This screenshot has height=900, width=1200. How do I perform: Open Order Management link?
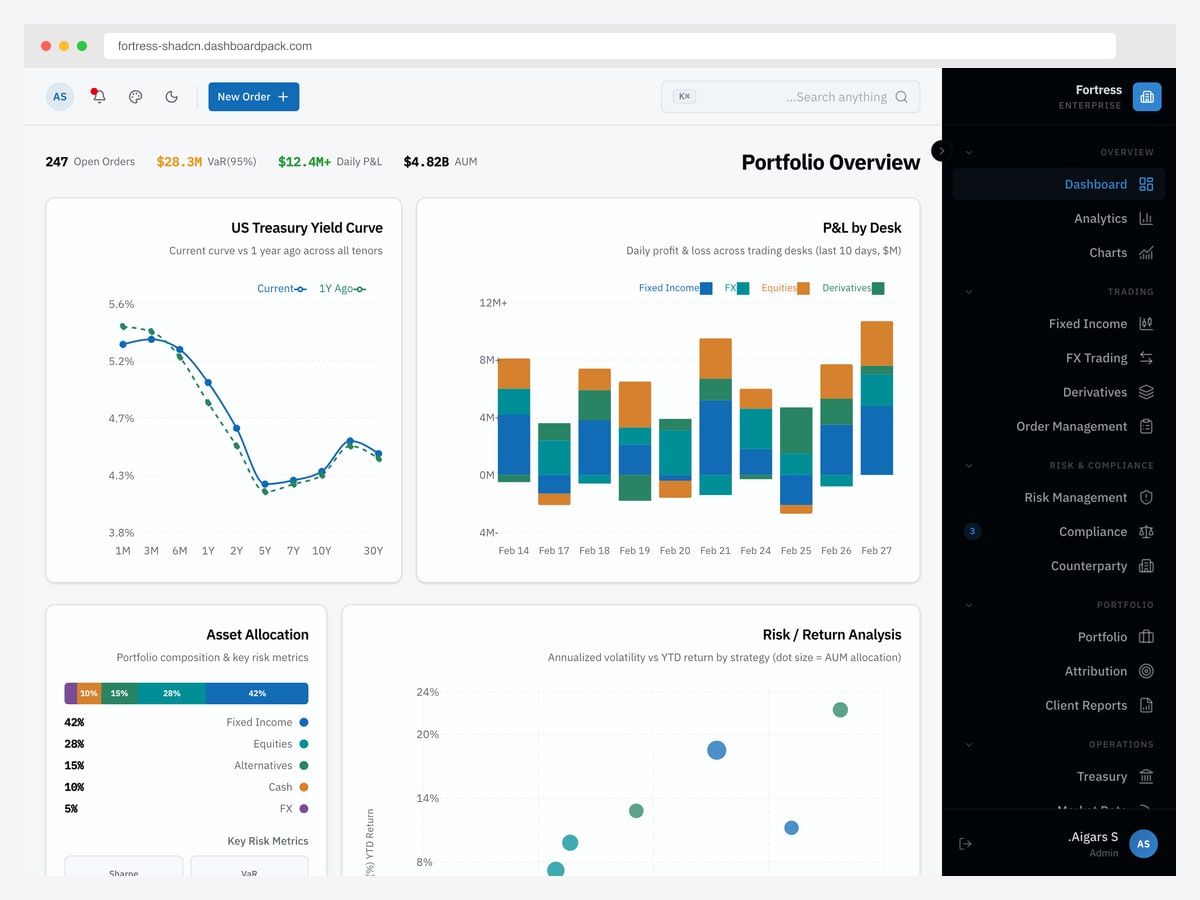click(x=1059, y=426)
